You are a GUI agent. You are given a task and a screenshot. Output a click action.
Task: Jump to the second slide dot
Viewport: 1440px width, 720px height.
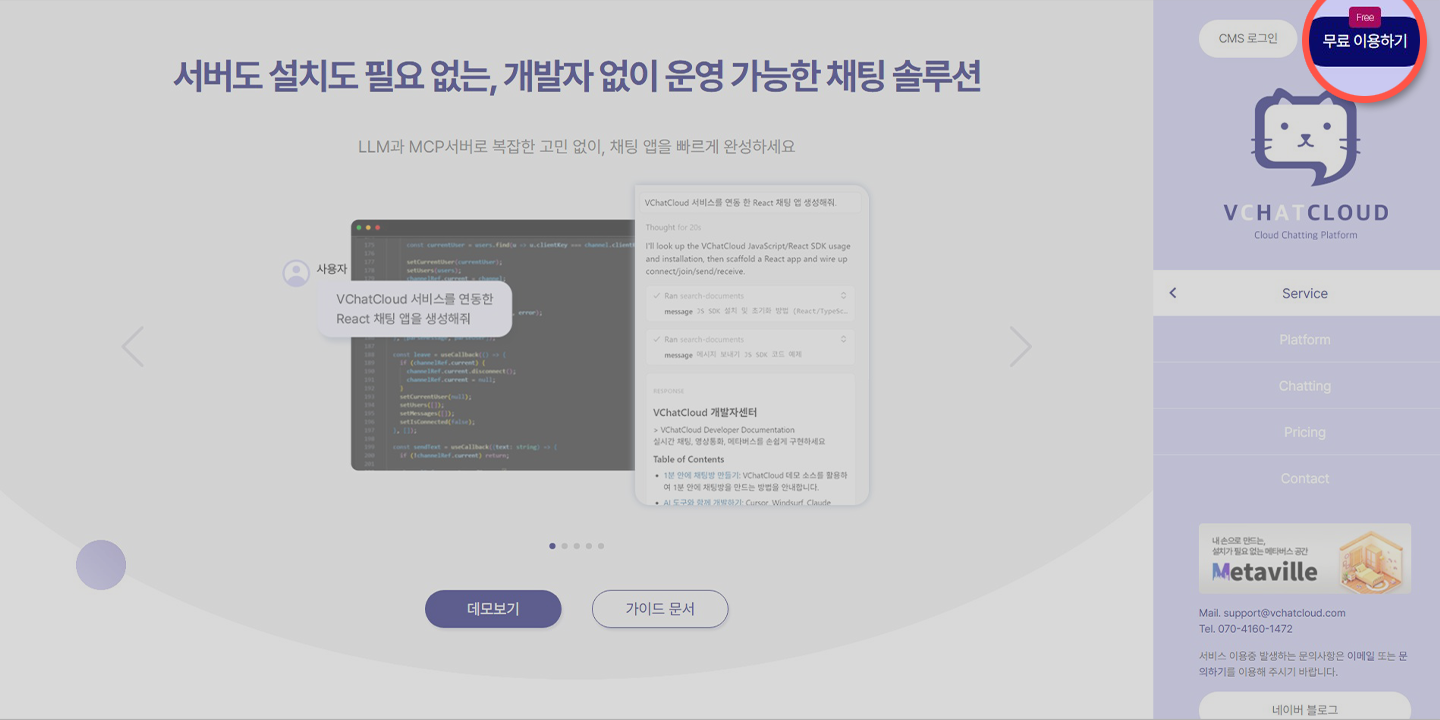(564, 546)
